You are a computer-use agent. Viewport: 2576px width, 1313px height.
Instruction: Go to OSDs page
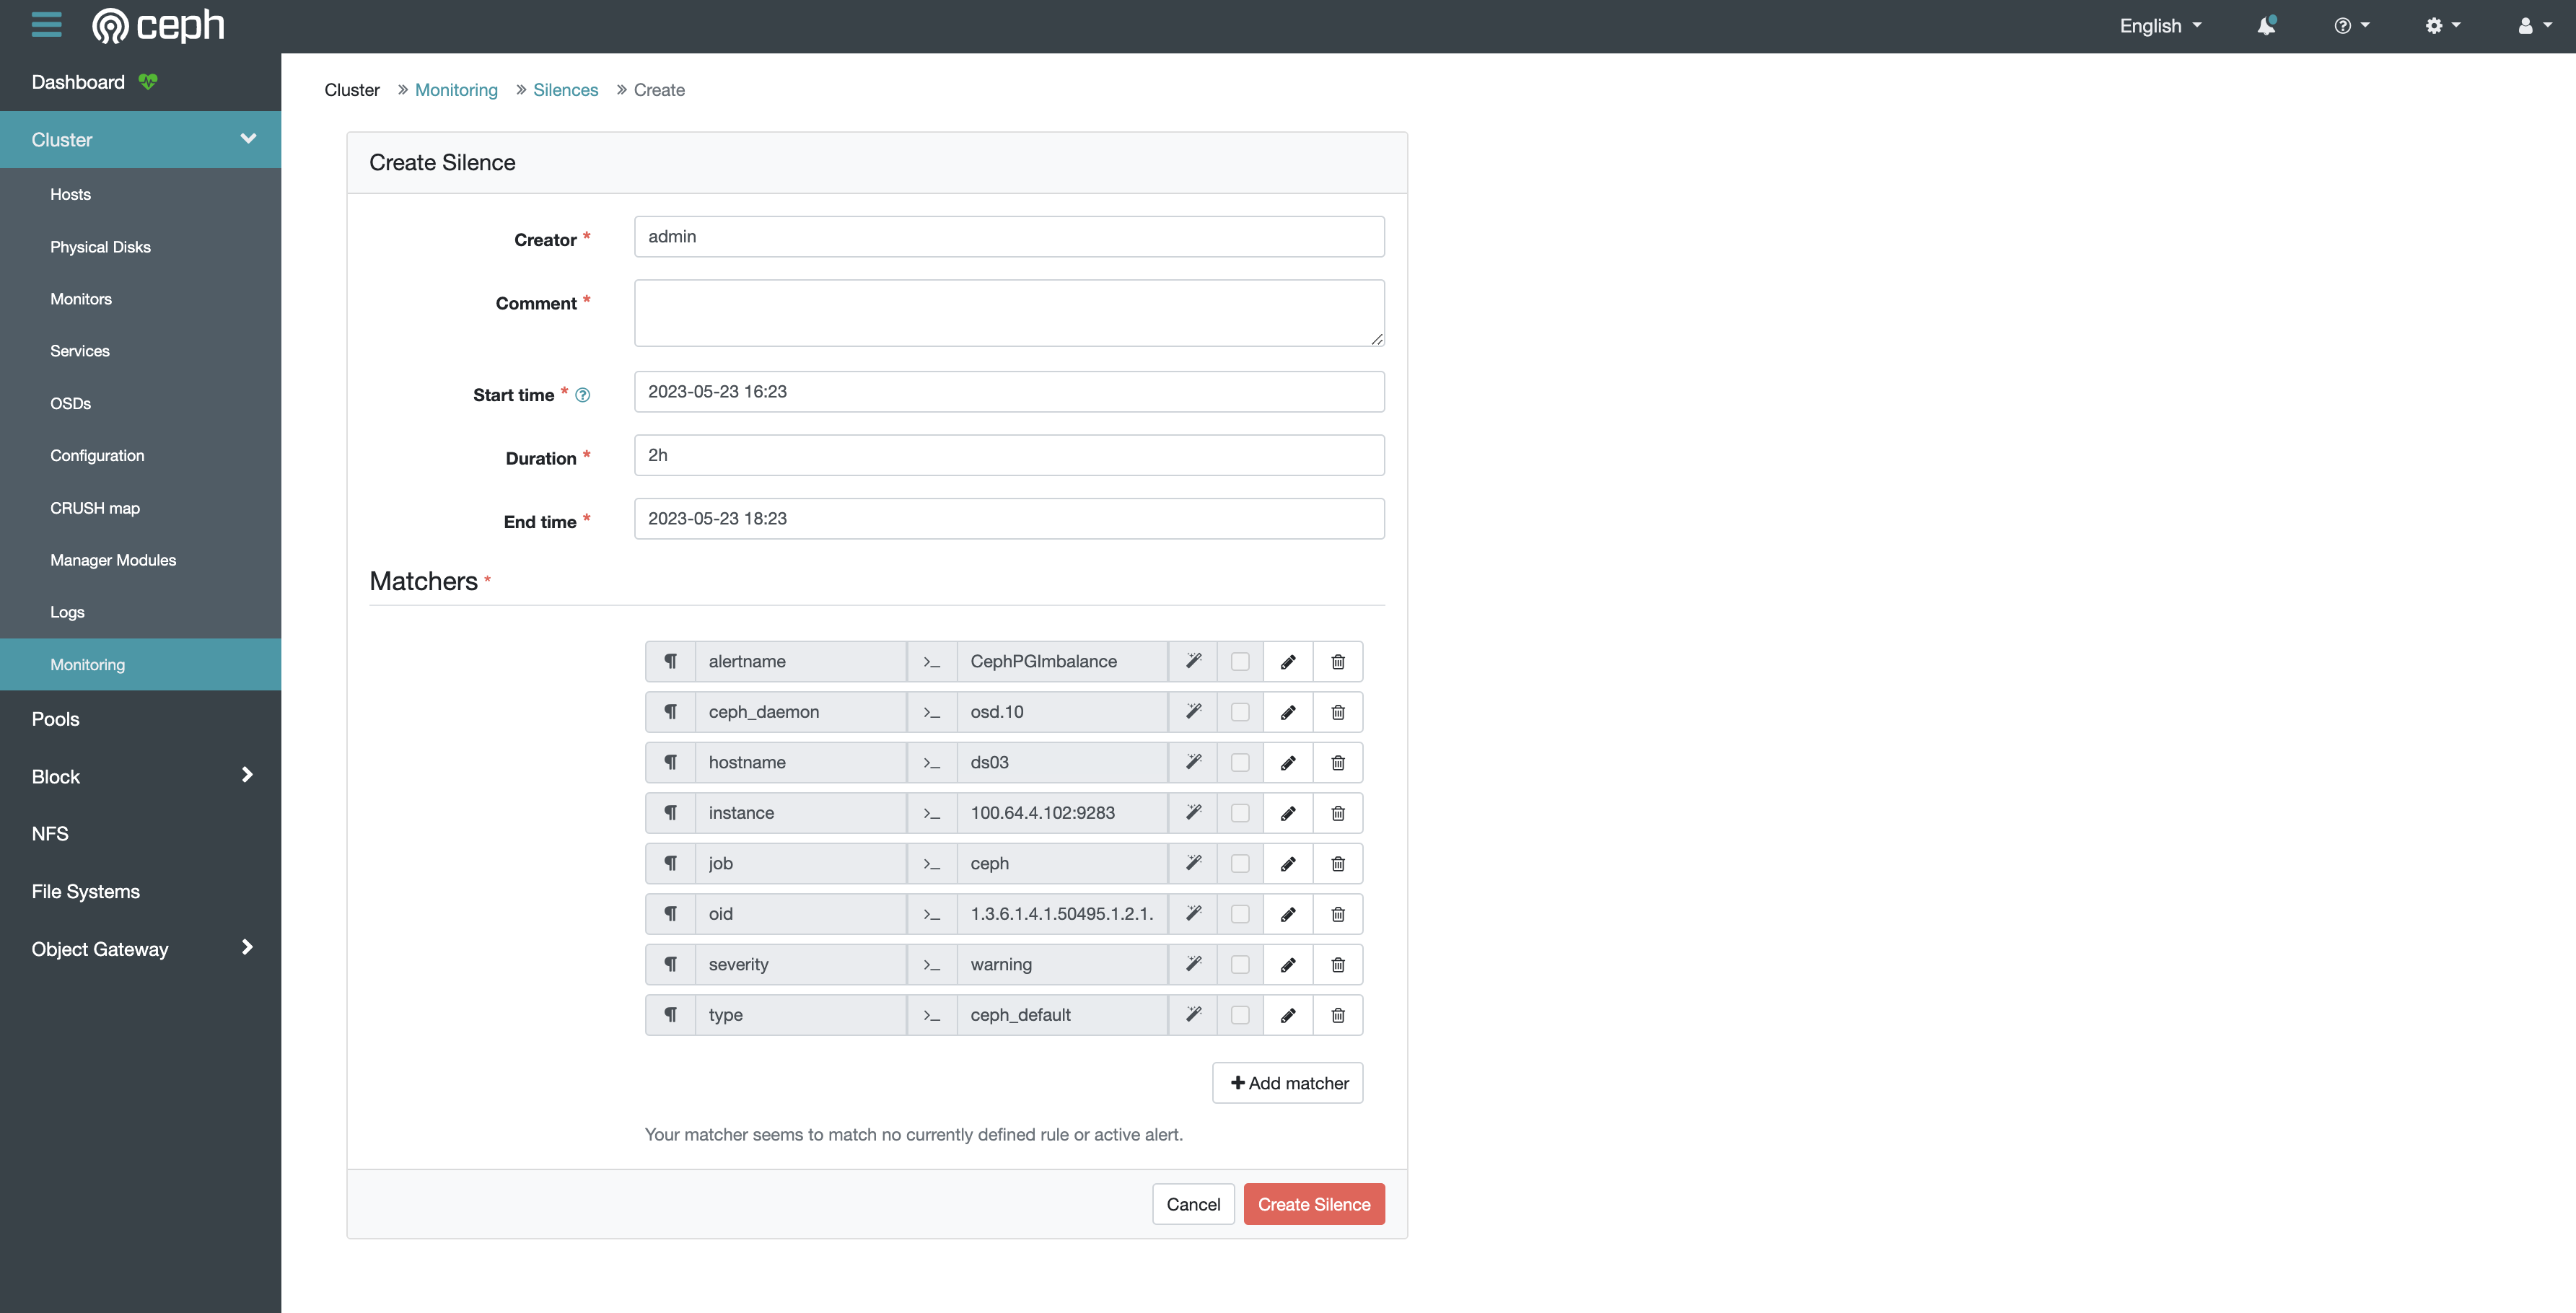70,403
